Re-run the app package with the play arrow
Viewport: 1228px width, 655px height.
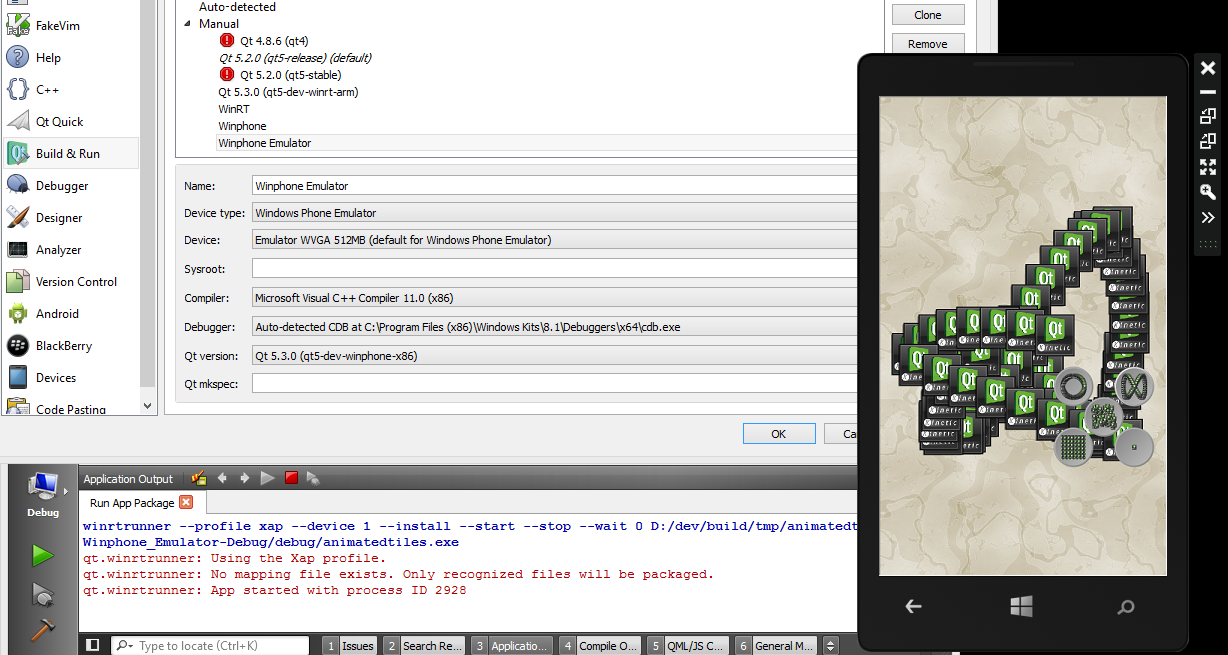point(267,478)
